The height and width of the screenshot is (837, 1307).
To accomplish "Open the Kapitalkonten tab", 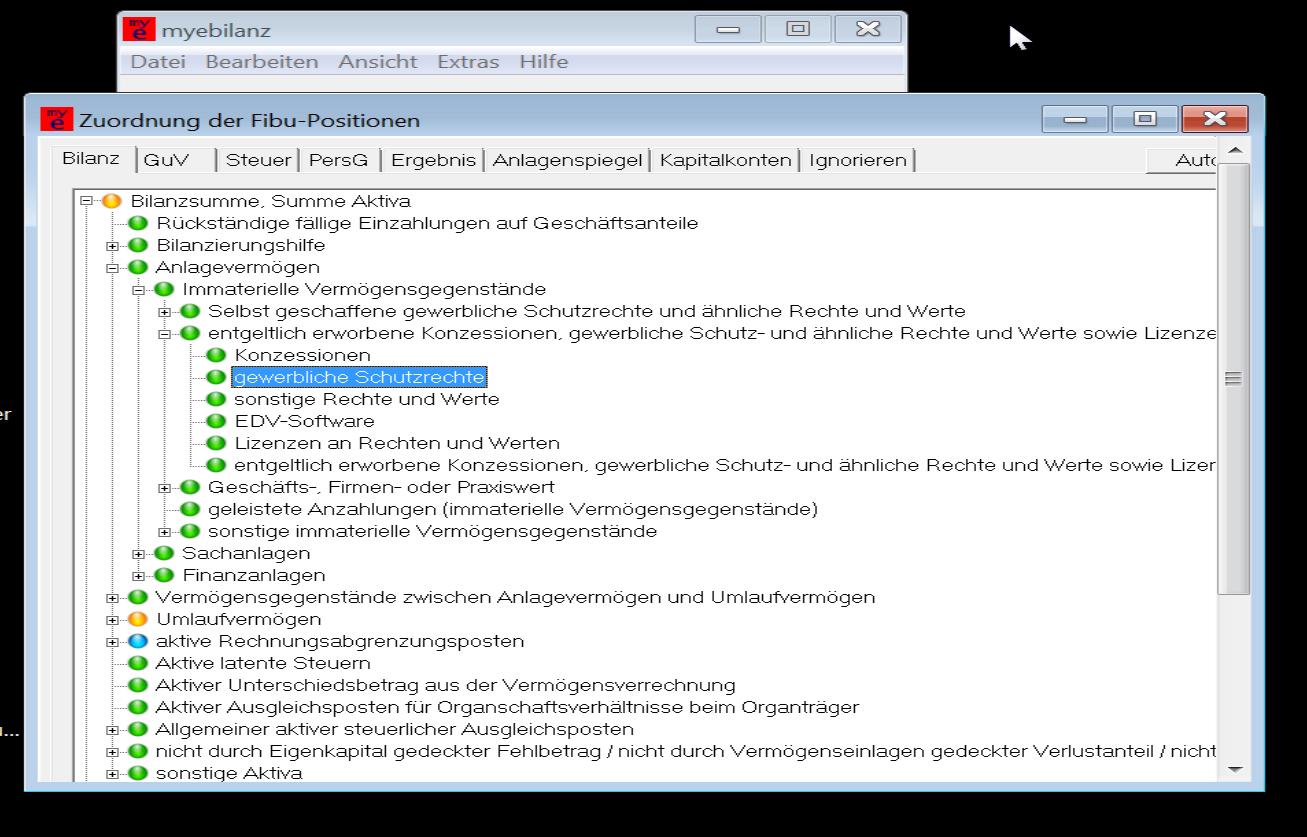I will click(x=726, y=160).
